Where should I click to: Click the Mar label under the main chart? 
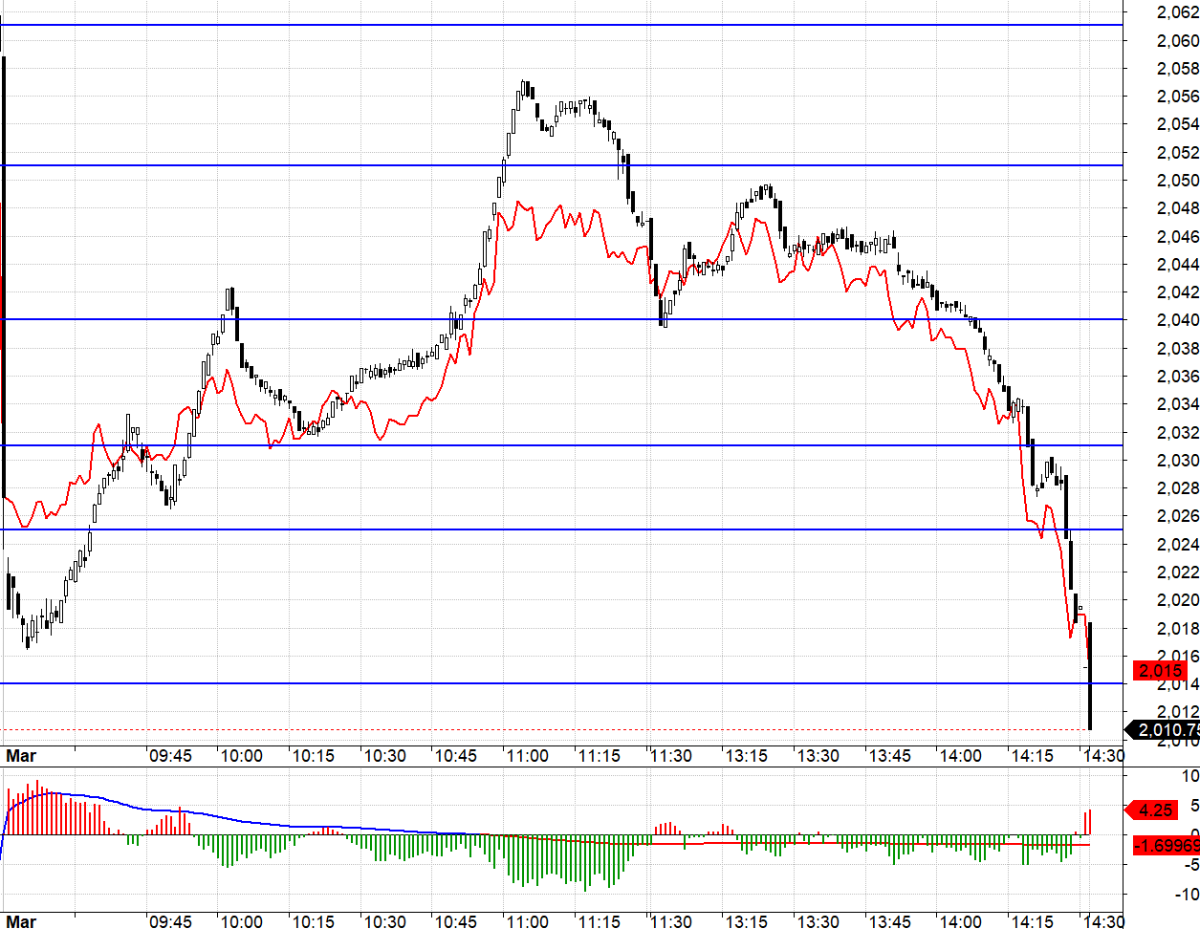tap(21, 756)
